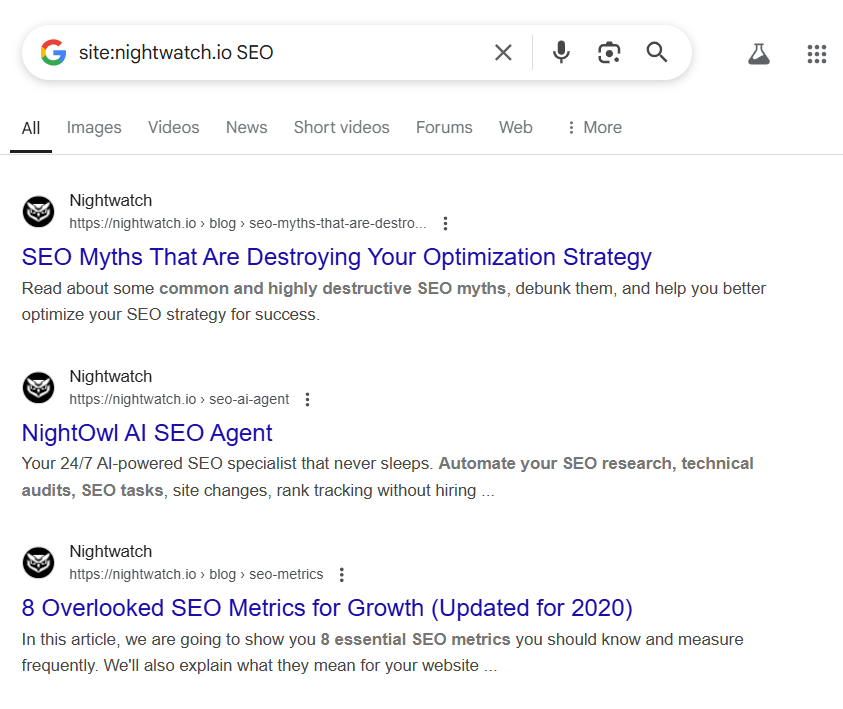Clear the search query with the X
The width and height of the screenshot is (843, 709).
(x=503, y=52)
